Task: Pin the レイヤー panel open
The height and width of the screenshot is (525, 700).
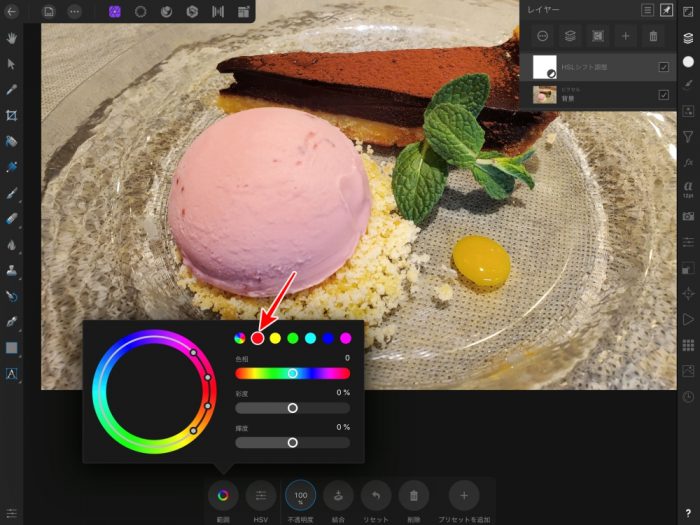Action: (667, 10)
